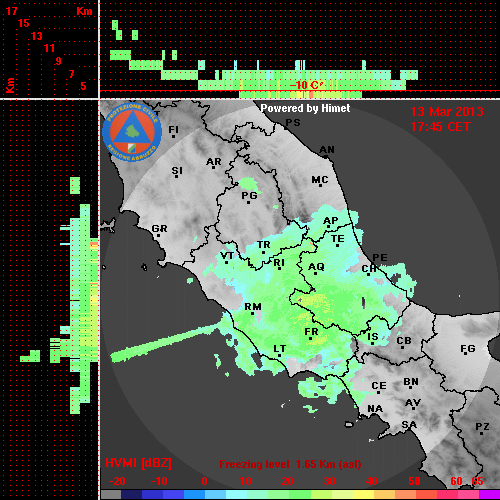Click the AP city label

point(331,221)
